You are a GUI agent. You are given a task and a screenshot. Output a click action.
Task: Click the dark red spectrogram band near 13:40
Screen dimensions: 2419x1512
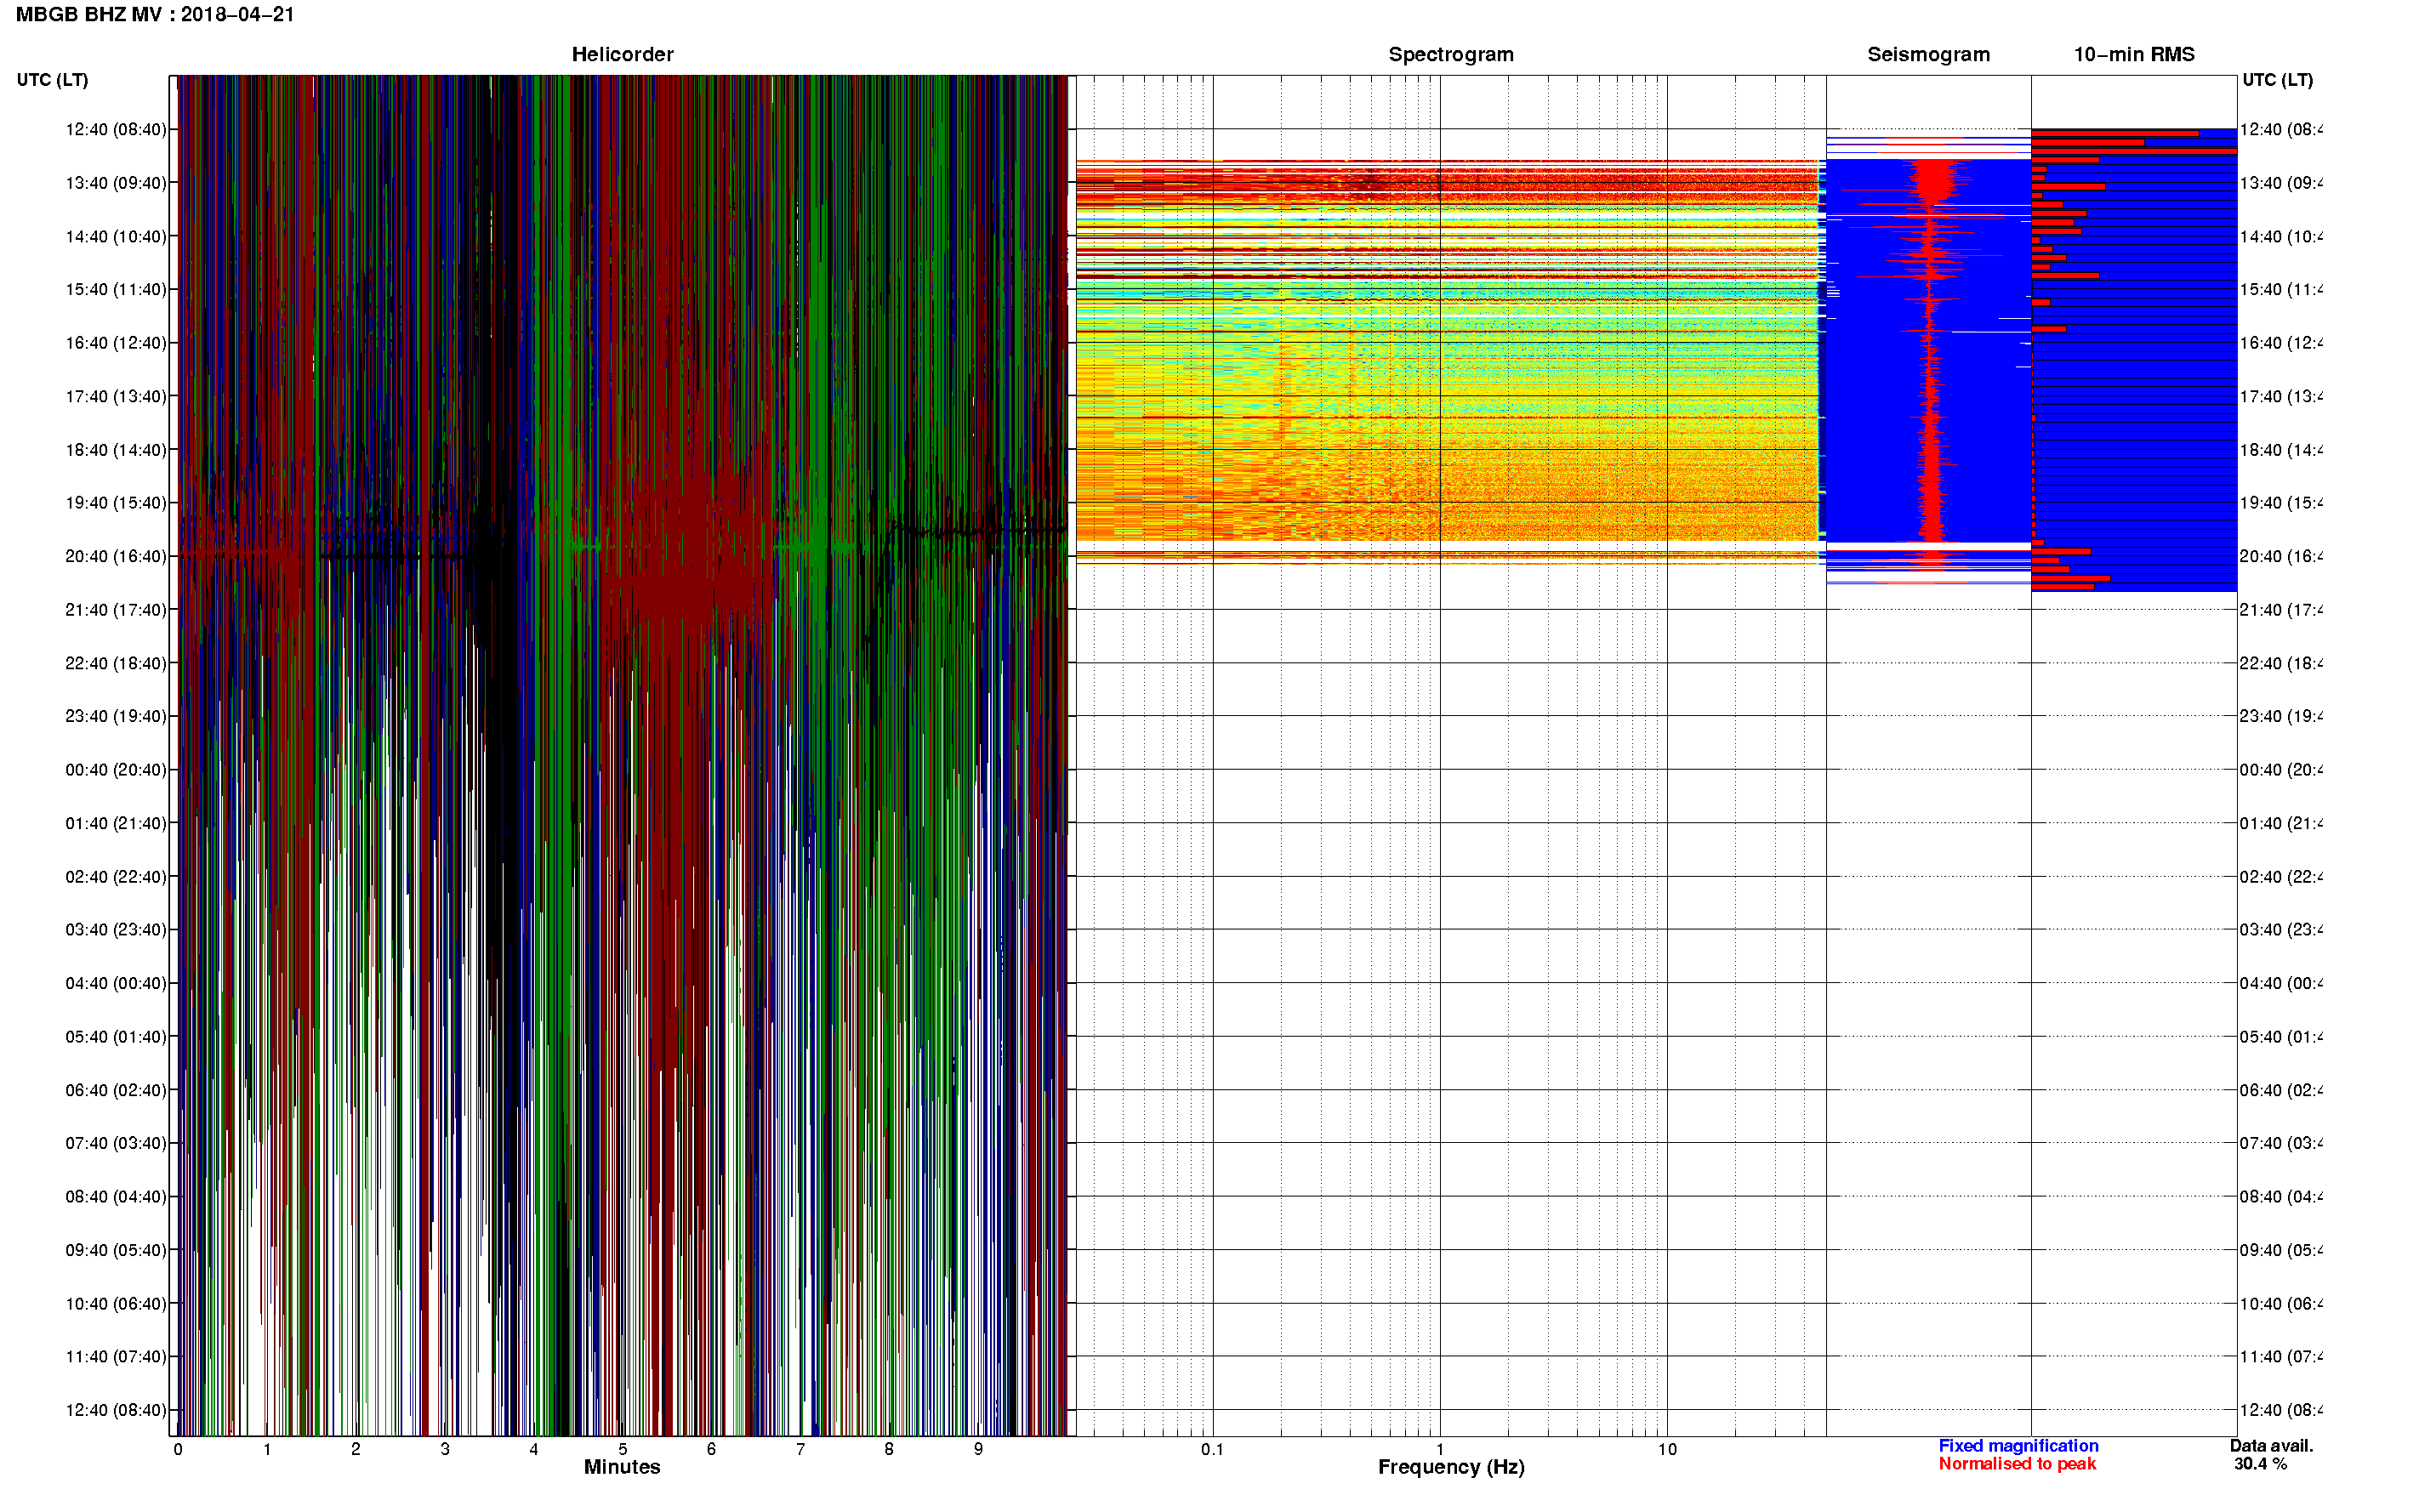[1447, 183]
